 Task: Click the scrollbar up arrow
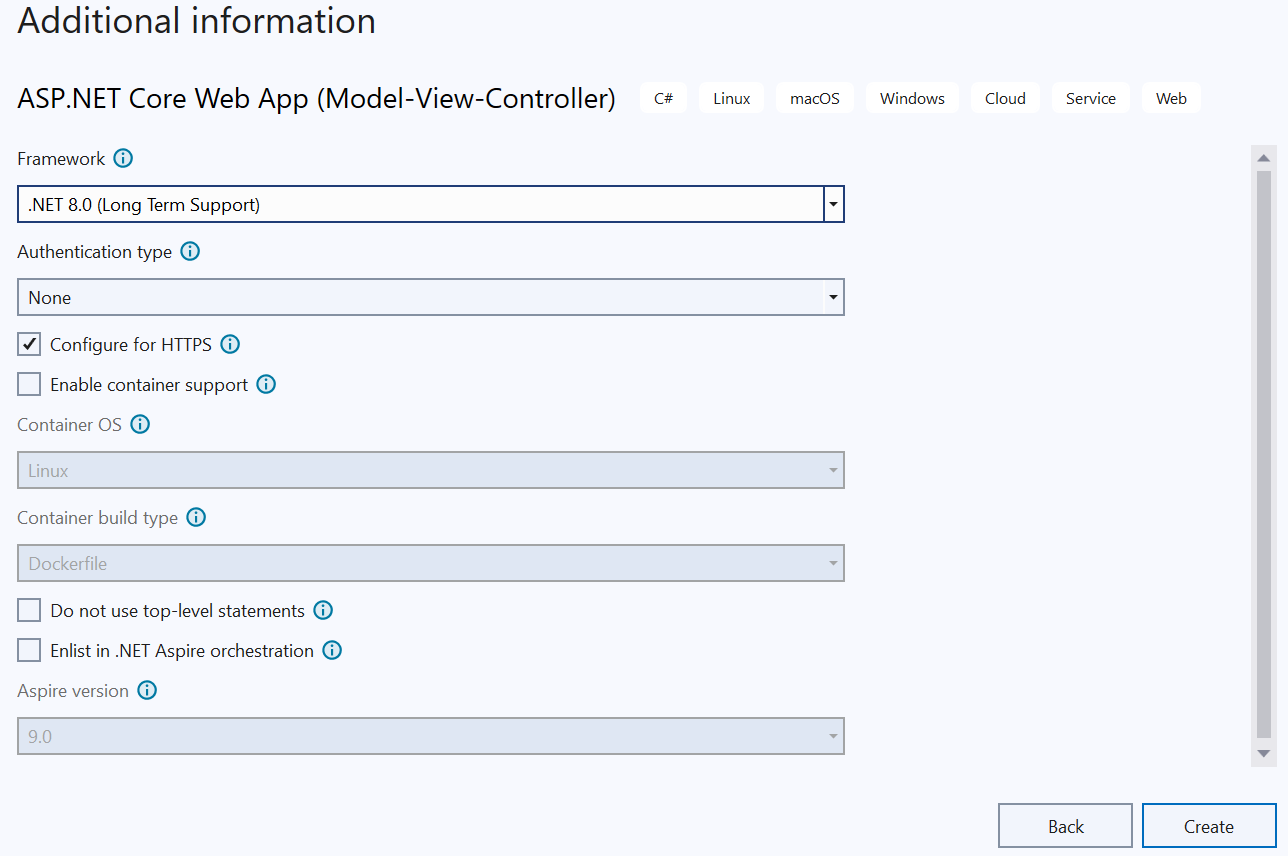(x=1263, y=158)
